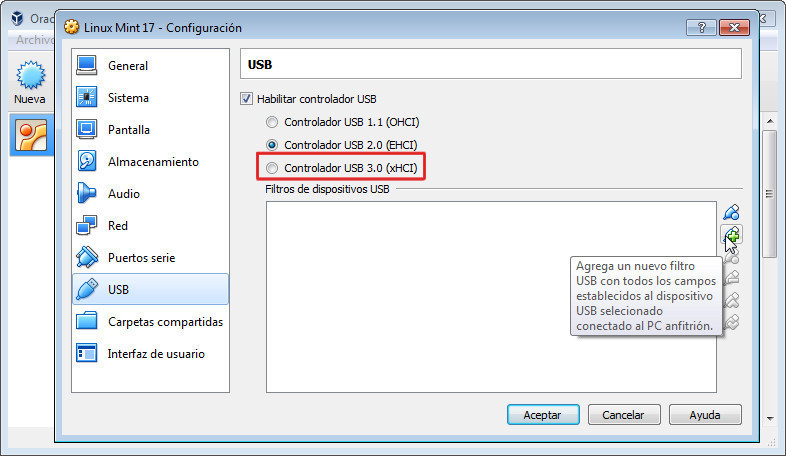Select the Sistema settings category
The height and width of the screenshot is (456, 786).
click(x=127, y=98)
